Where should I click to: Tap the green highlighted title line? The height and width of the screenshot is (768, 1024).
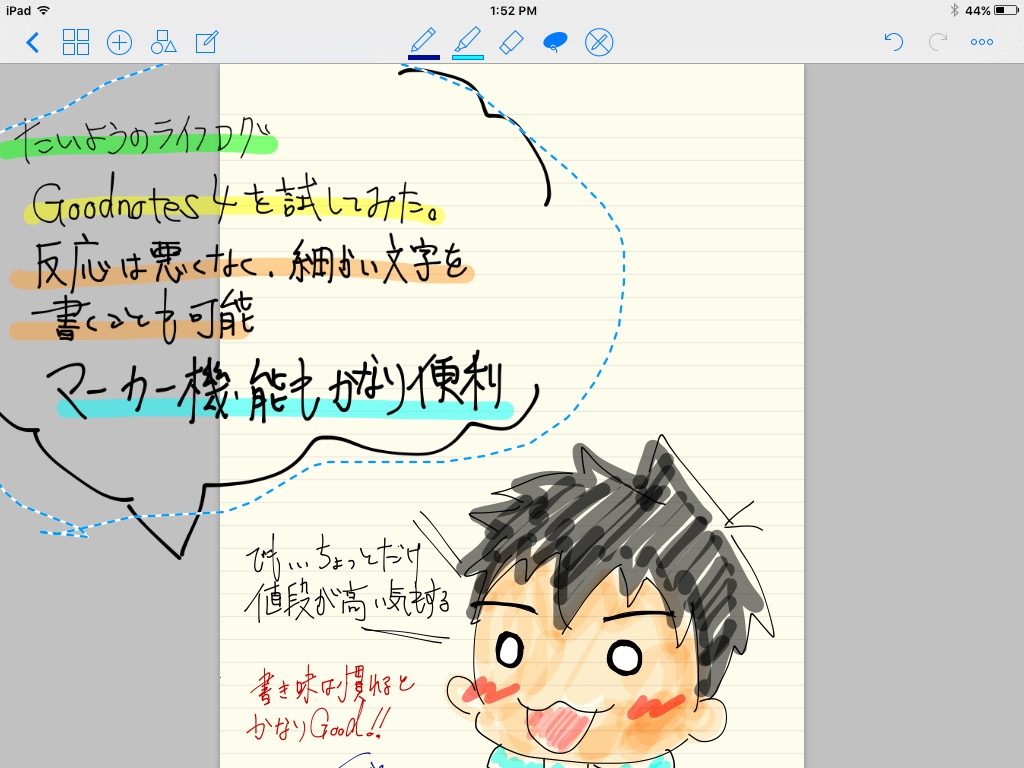(140, 143)
